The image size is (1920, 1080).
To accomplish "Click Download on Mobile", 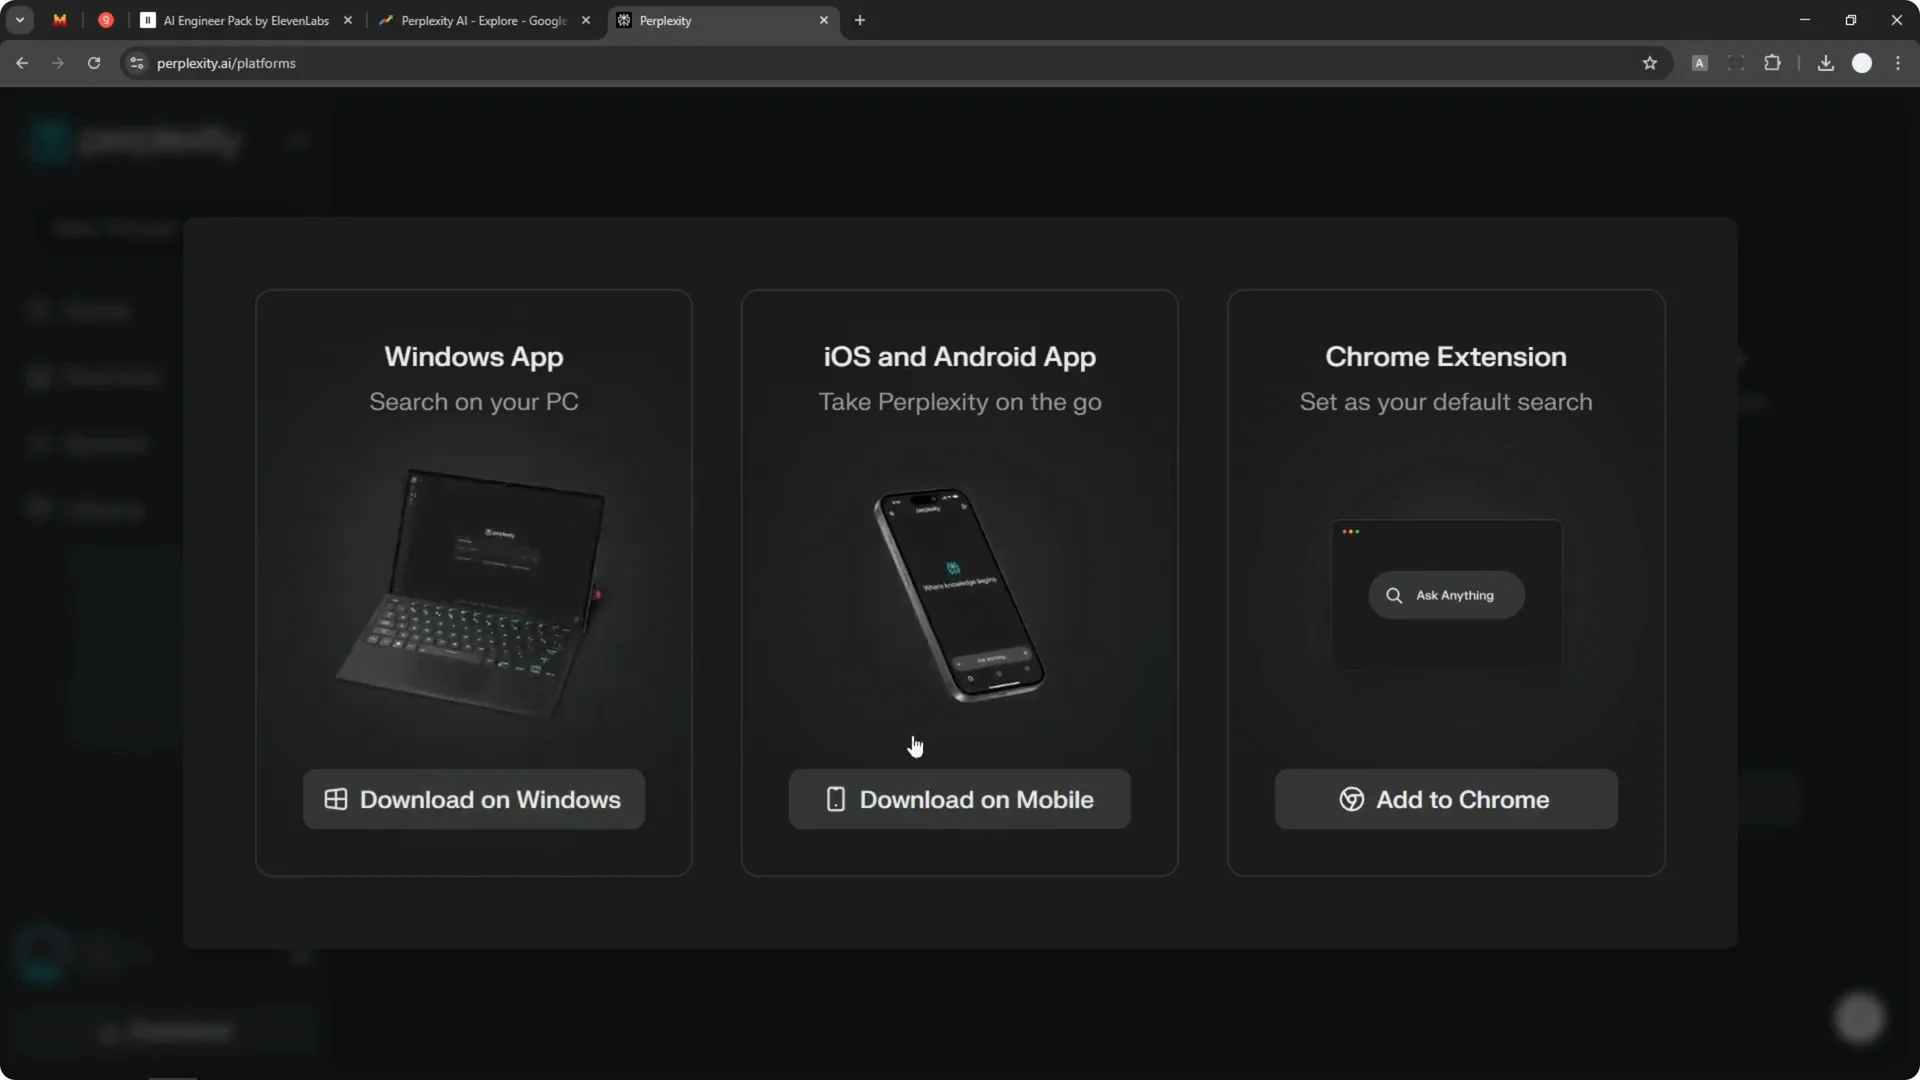I will point(959,799).
